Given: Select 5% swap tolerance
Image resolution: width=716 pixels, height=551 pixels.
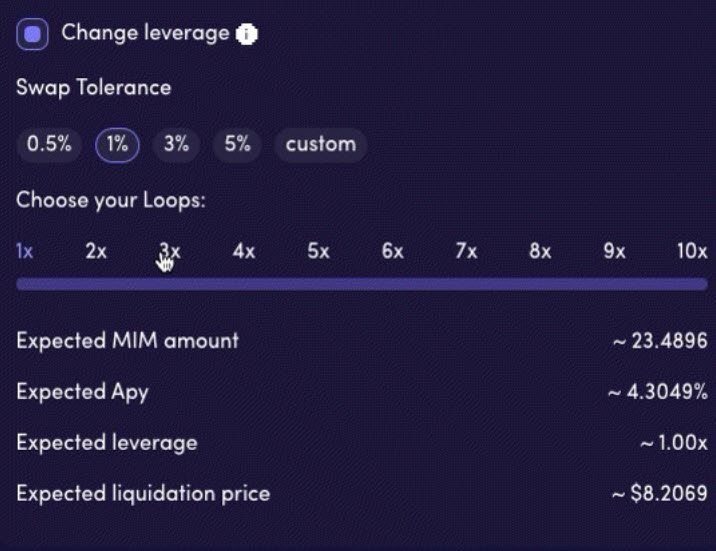Looking at the screenshot, I should 237,144.
